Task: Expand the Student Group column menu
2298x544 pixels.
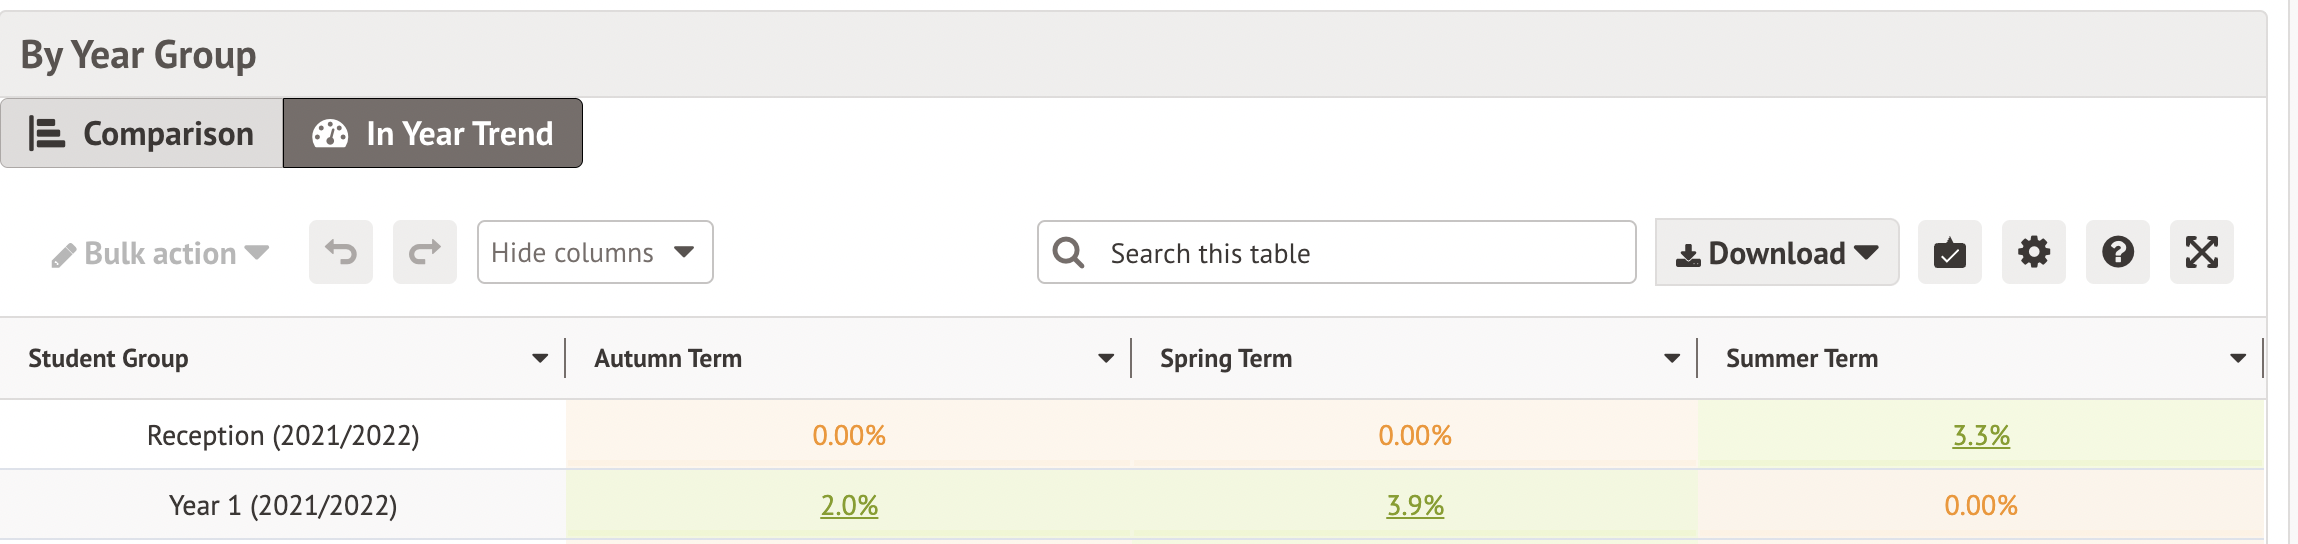Action: (x=540, y=358)
